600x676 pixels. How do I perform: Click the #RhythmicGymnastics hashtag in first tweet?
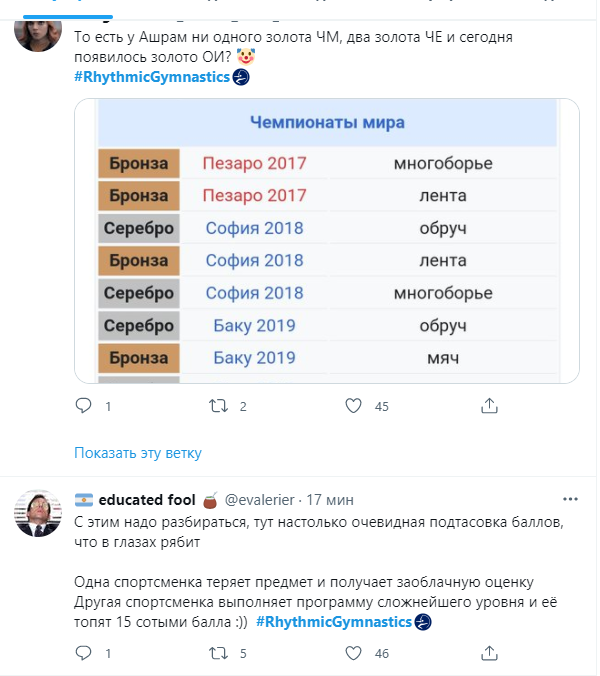point(152,78)
